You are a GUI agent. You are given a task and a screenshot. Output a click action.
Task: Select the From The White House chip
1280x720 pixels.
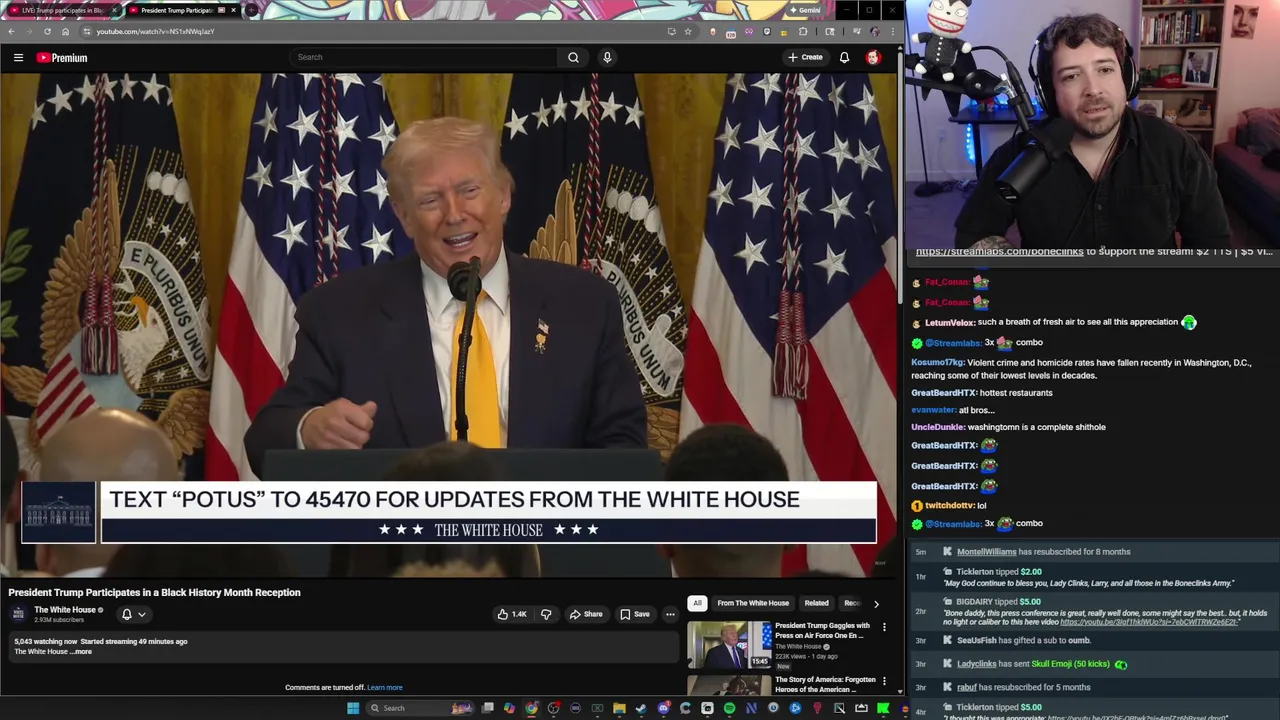(753, 603)
